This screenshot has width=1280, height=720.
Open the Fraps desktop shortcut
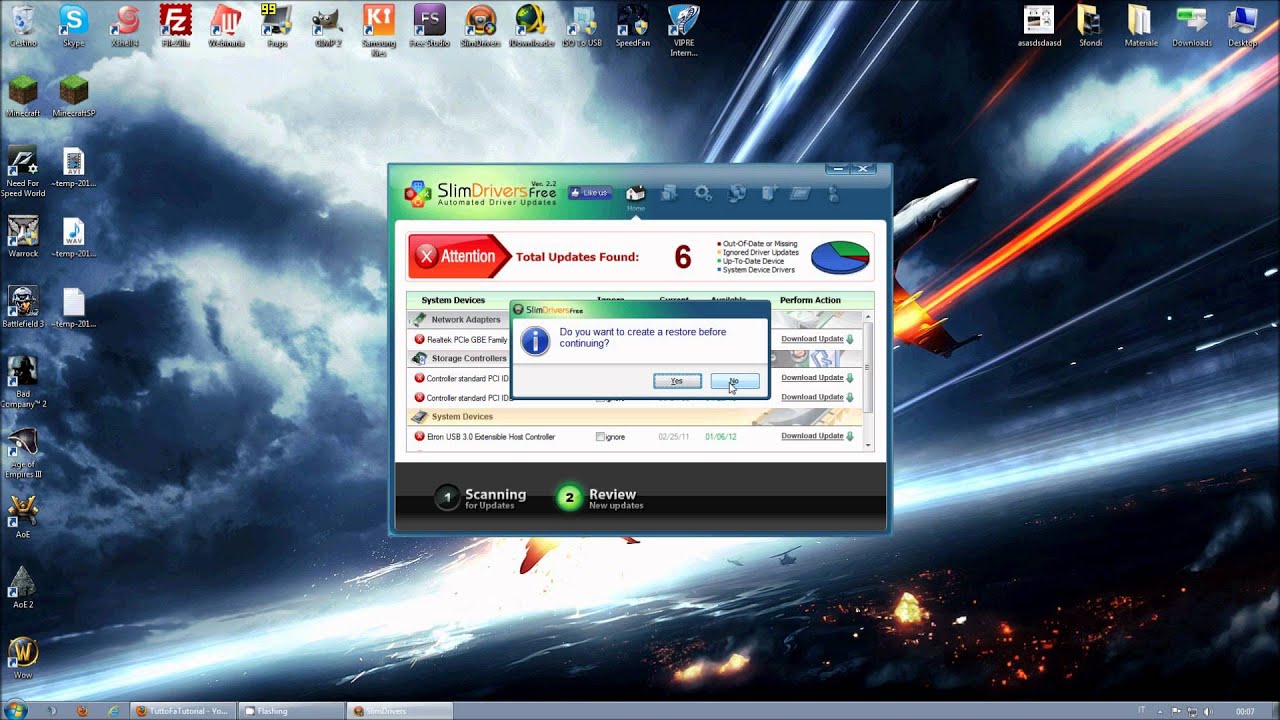[277, 25]
